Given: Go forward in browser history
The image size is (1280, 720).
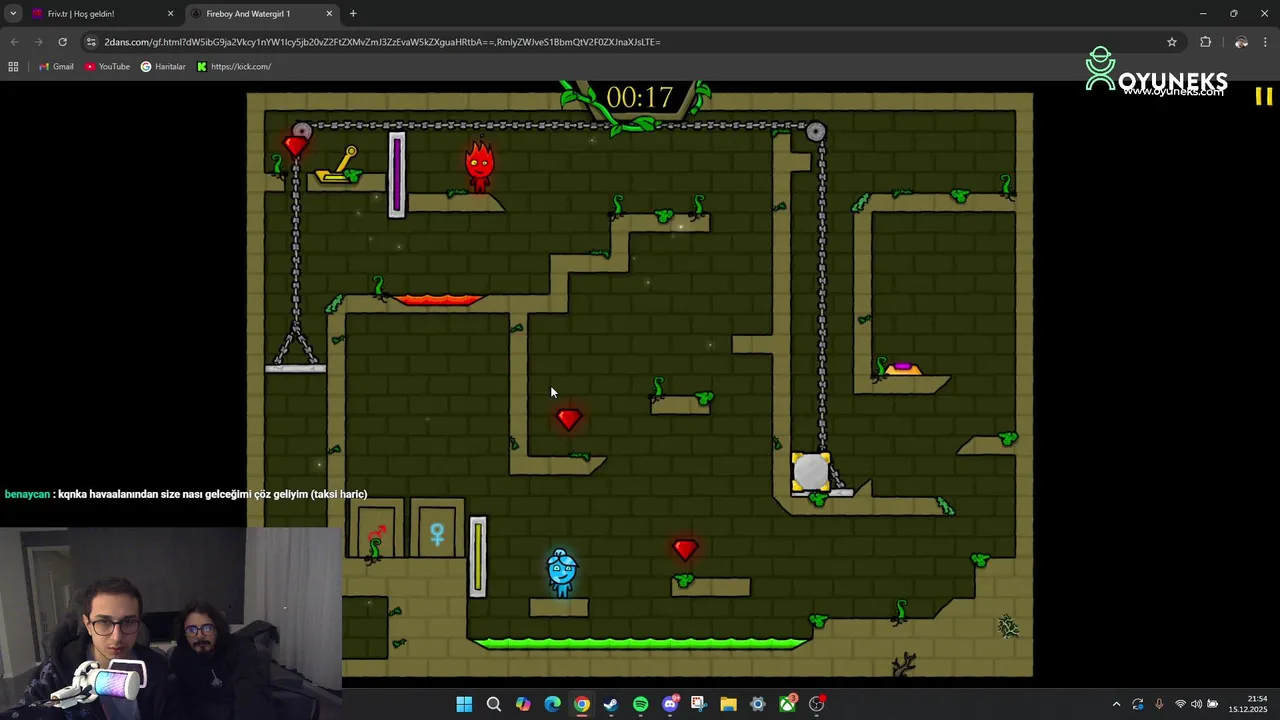Looking at the screenshot, I should [38, 42].
